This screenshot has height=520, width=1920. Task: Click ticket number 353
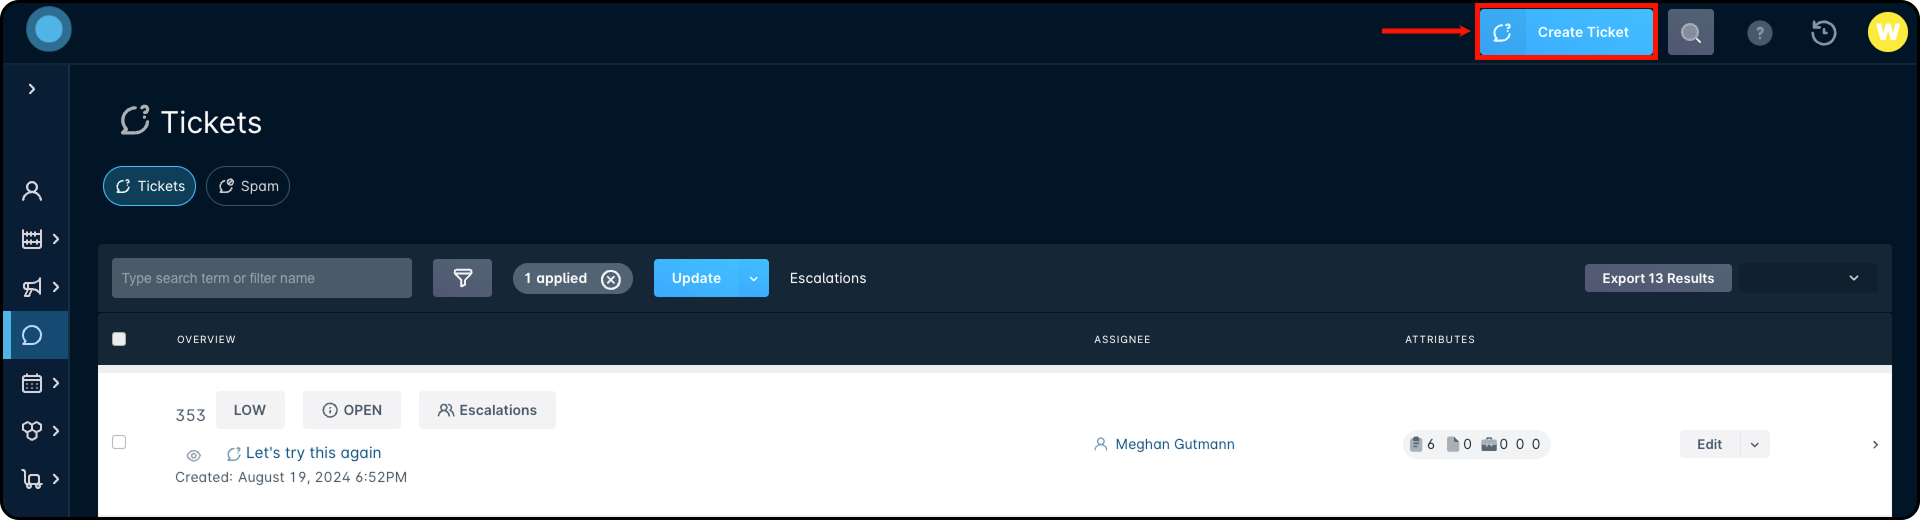click(191, 415)
